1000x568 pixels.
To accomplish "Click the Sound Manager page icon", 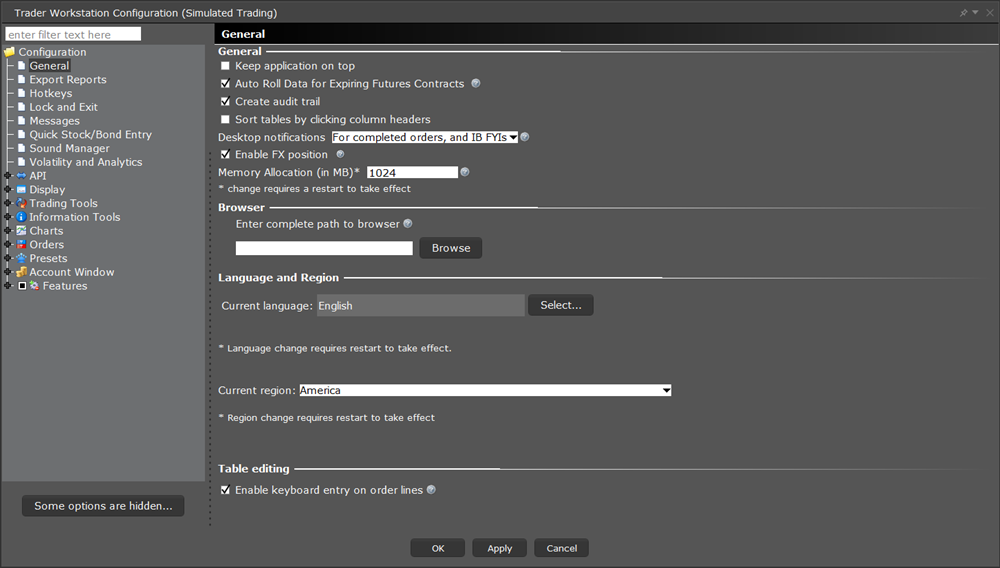I will pyautogui.click(x=21, y=148).
